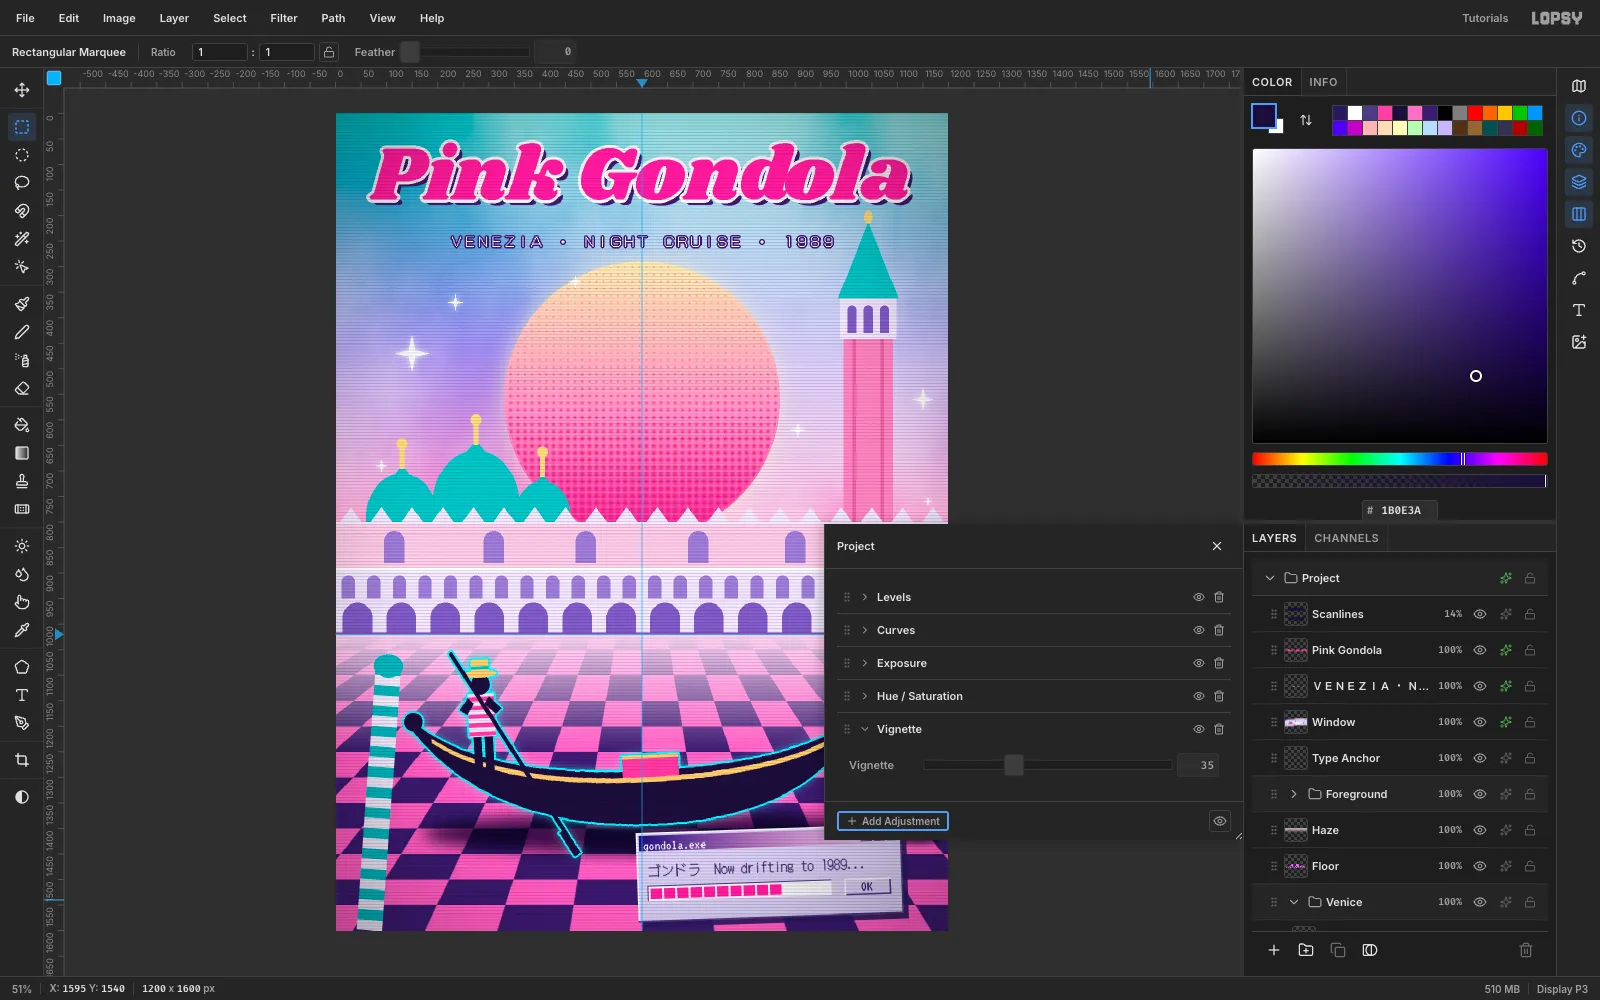Select the Pink Gondola layer thumbnail
Viewport: 1600px width, 1000px height.
click(x=1296, y=650)
